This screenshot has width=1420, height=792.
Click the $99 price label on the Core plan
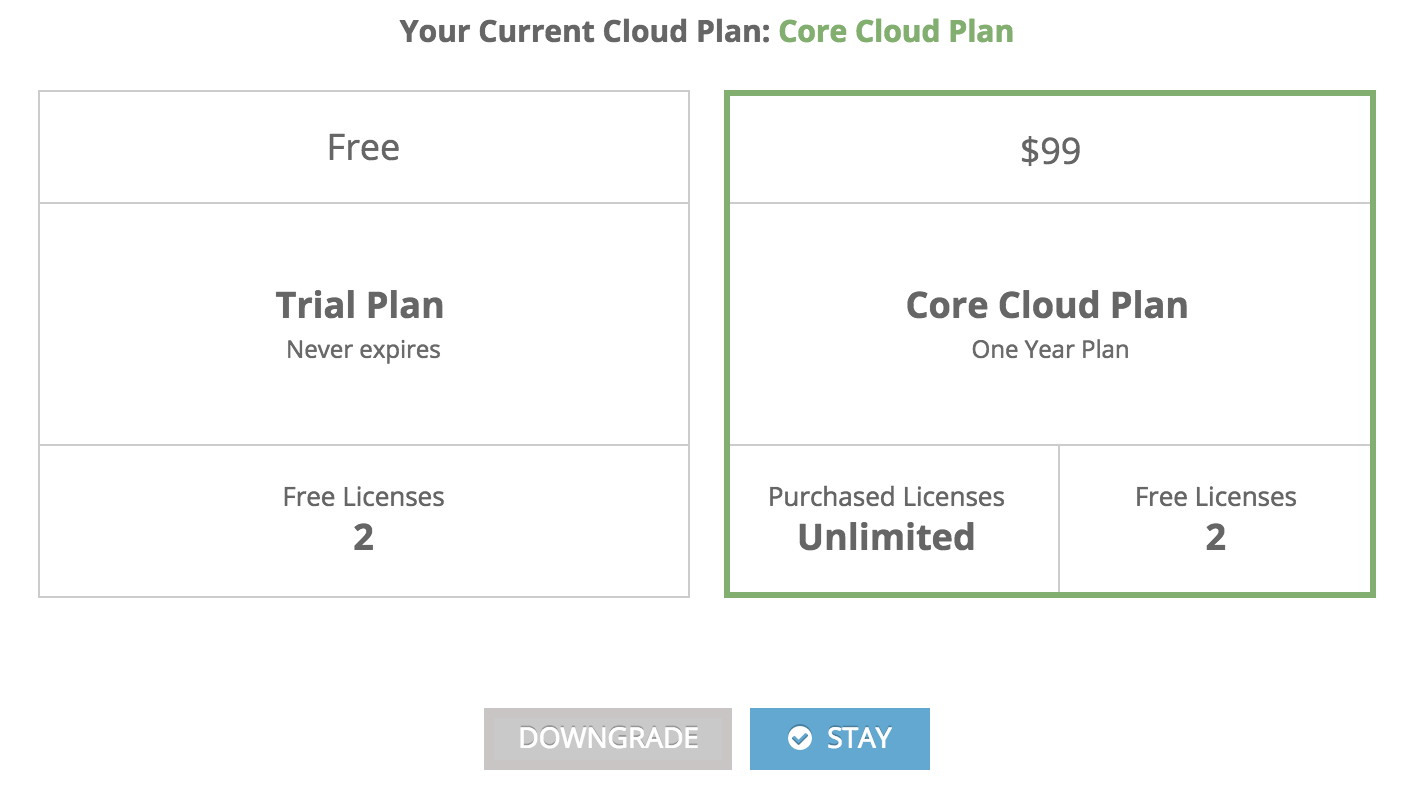tap(1049, 147)
